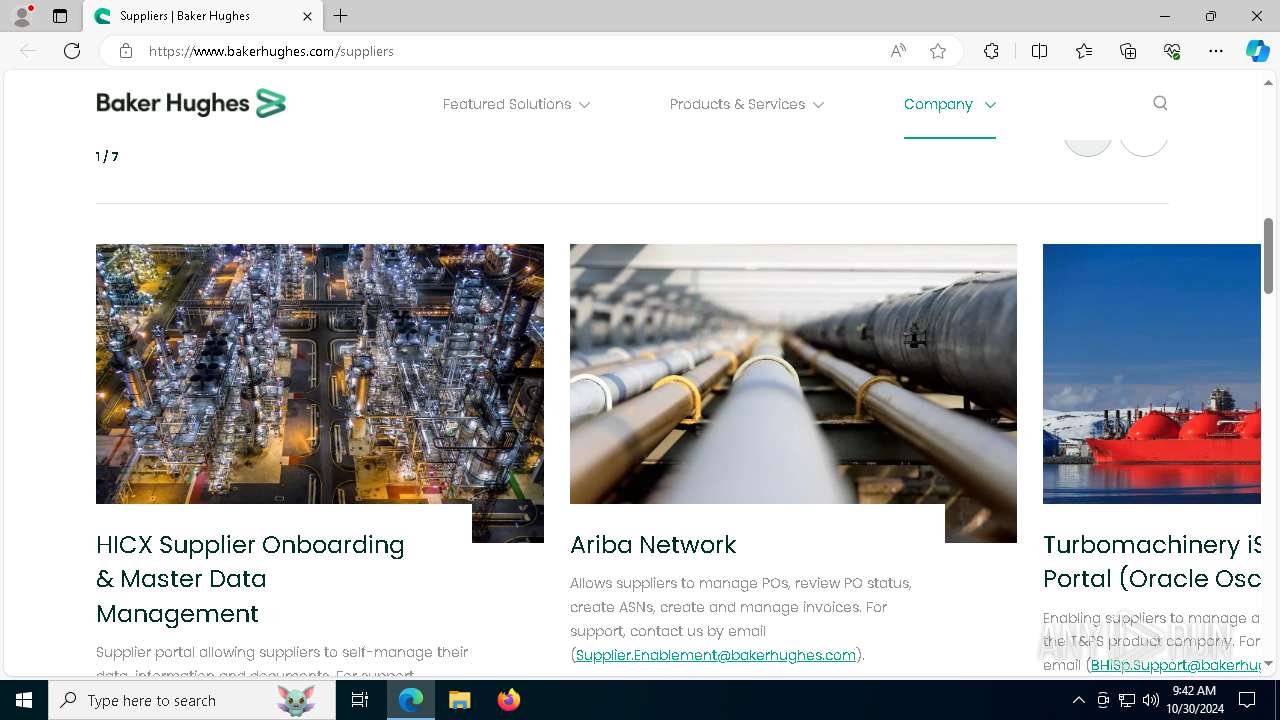Open Turbomachinery iSupplier Portal heading
This screenshot has width=1280, height=720.
(x=1152, y=562)
